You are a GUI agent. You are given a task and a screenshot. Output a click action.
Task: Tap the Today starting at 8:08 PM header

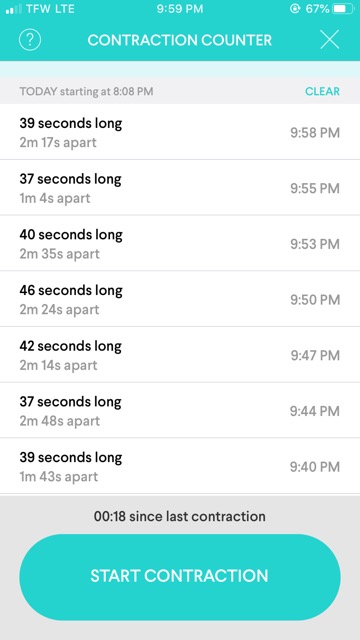87,91
